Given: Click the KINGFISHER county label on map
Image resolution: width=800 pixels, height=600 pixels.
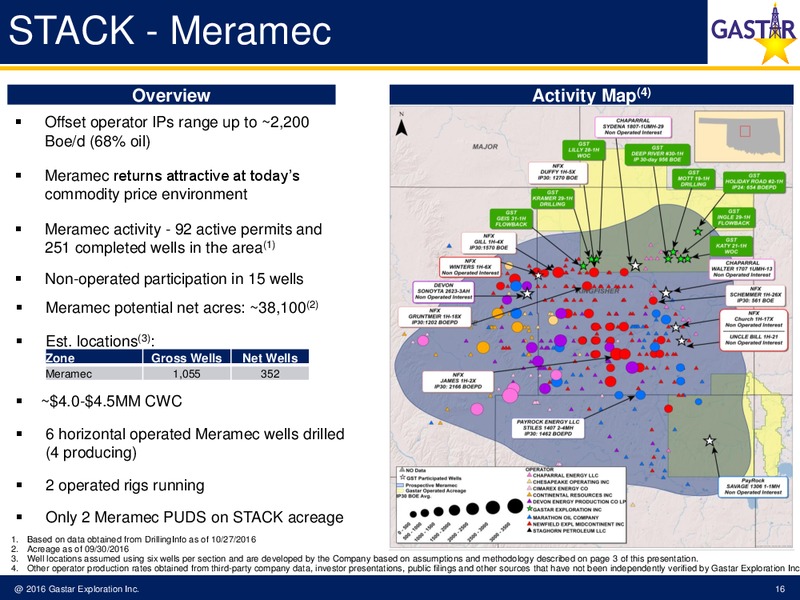Looking at the screenshot, I should click(598, 291).
